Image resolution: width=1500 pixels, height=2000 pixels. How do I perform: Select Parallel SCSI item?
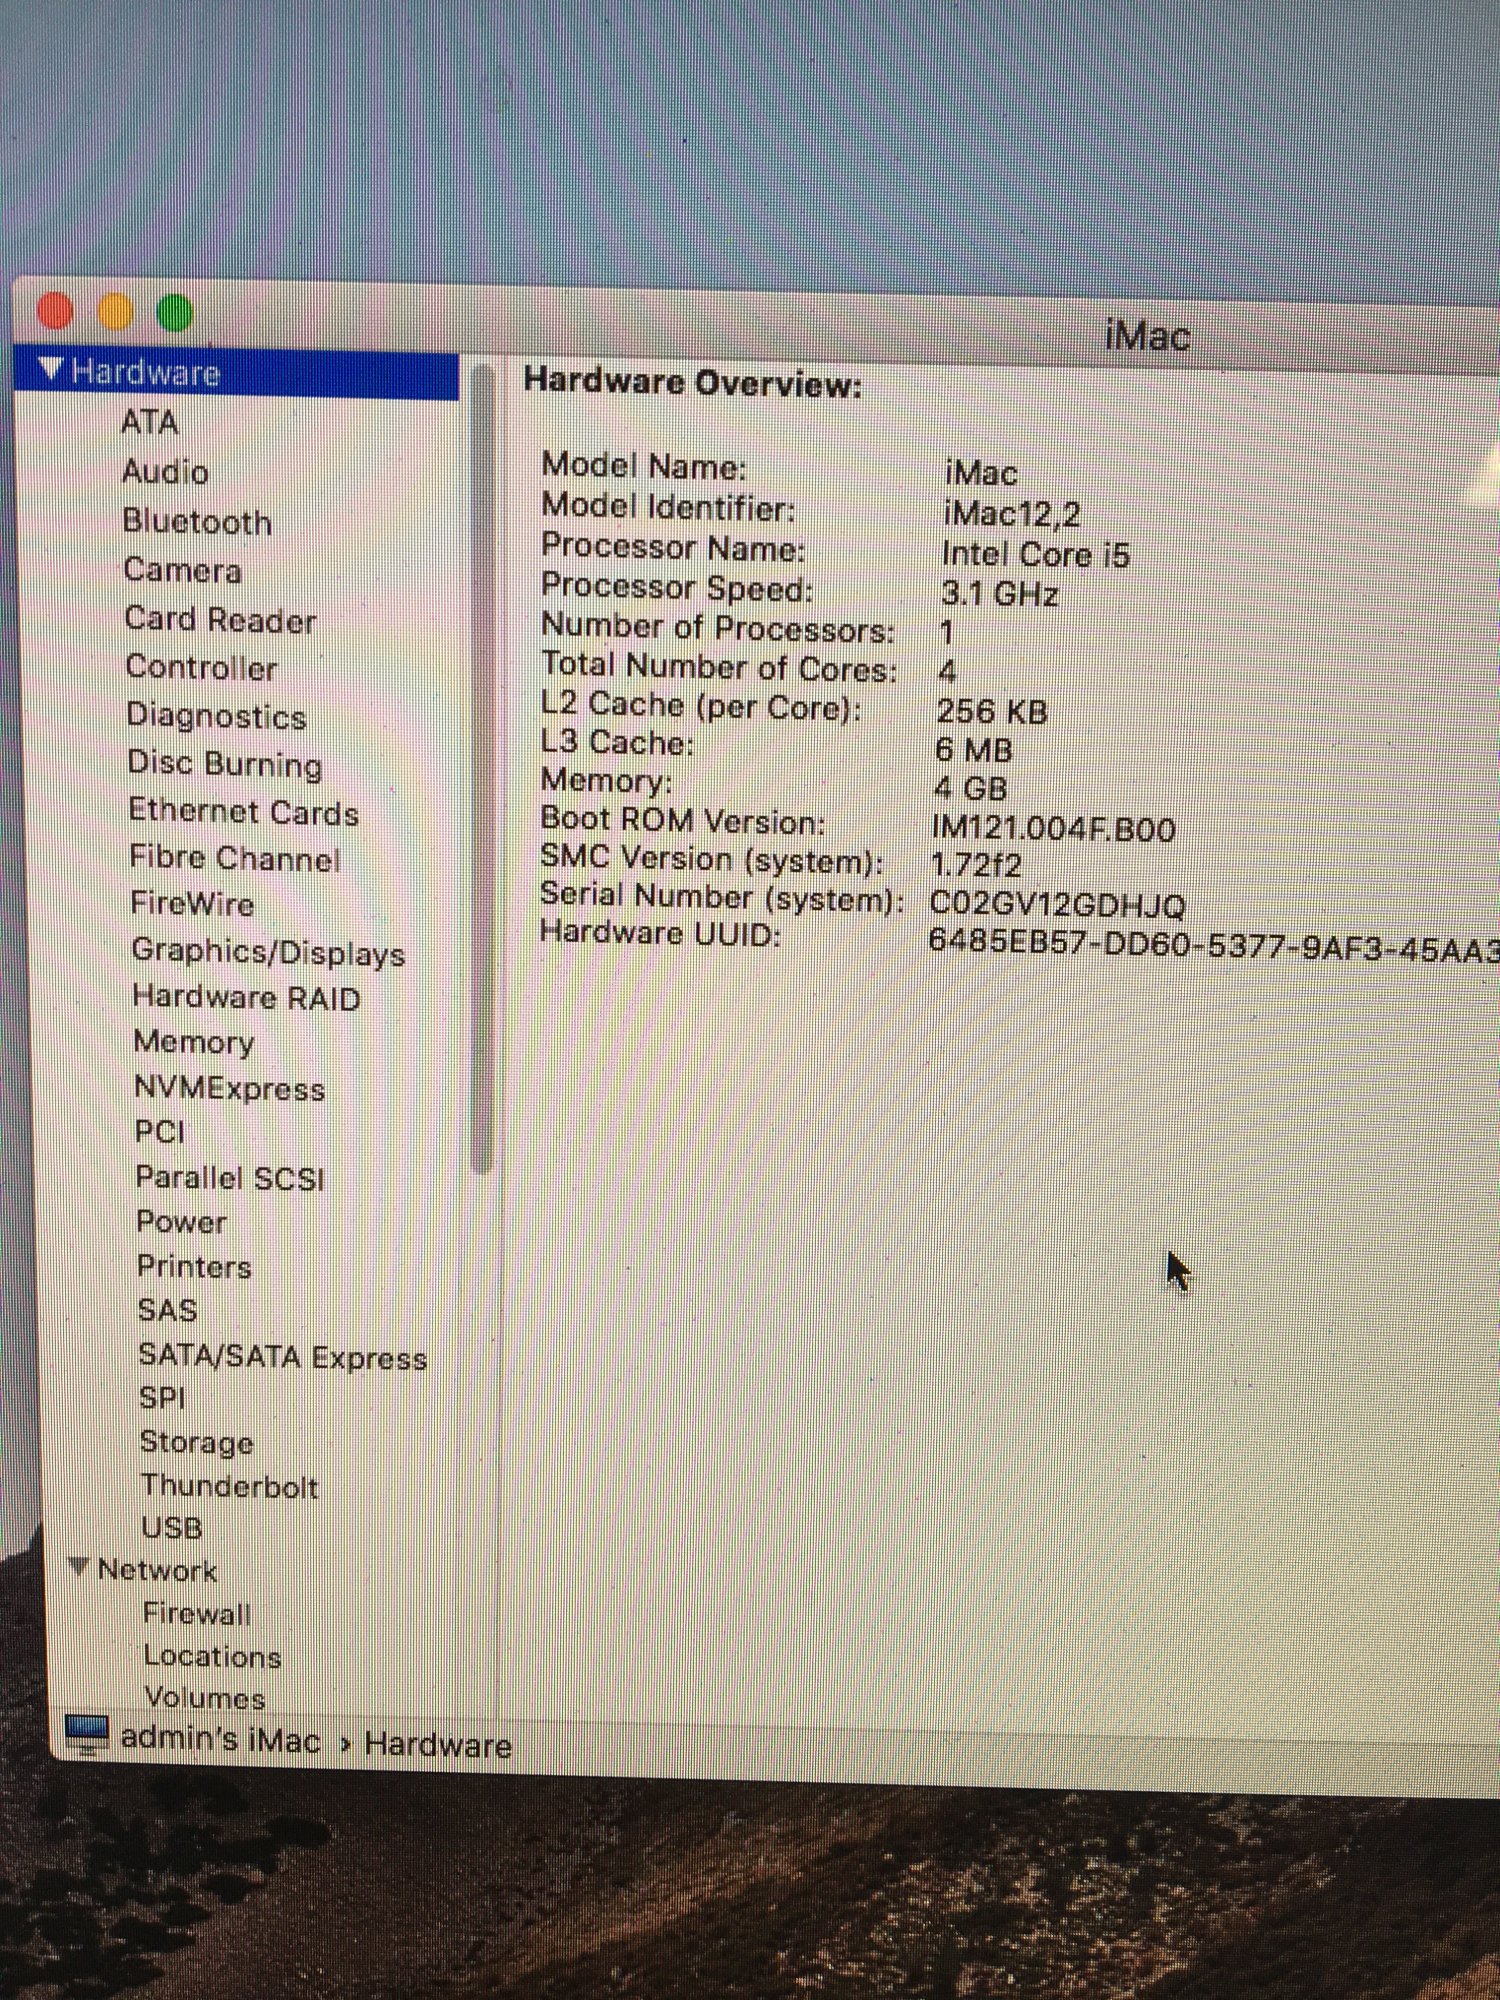click(231, 1178)
